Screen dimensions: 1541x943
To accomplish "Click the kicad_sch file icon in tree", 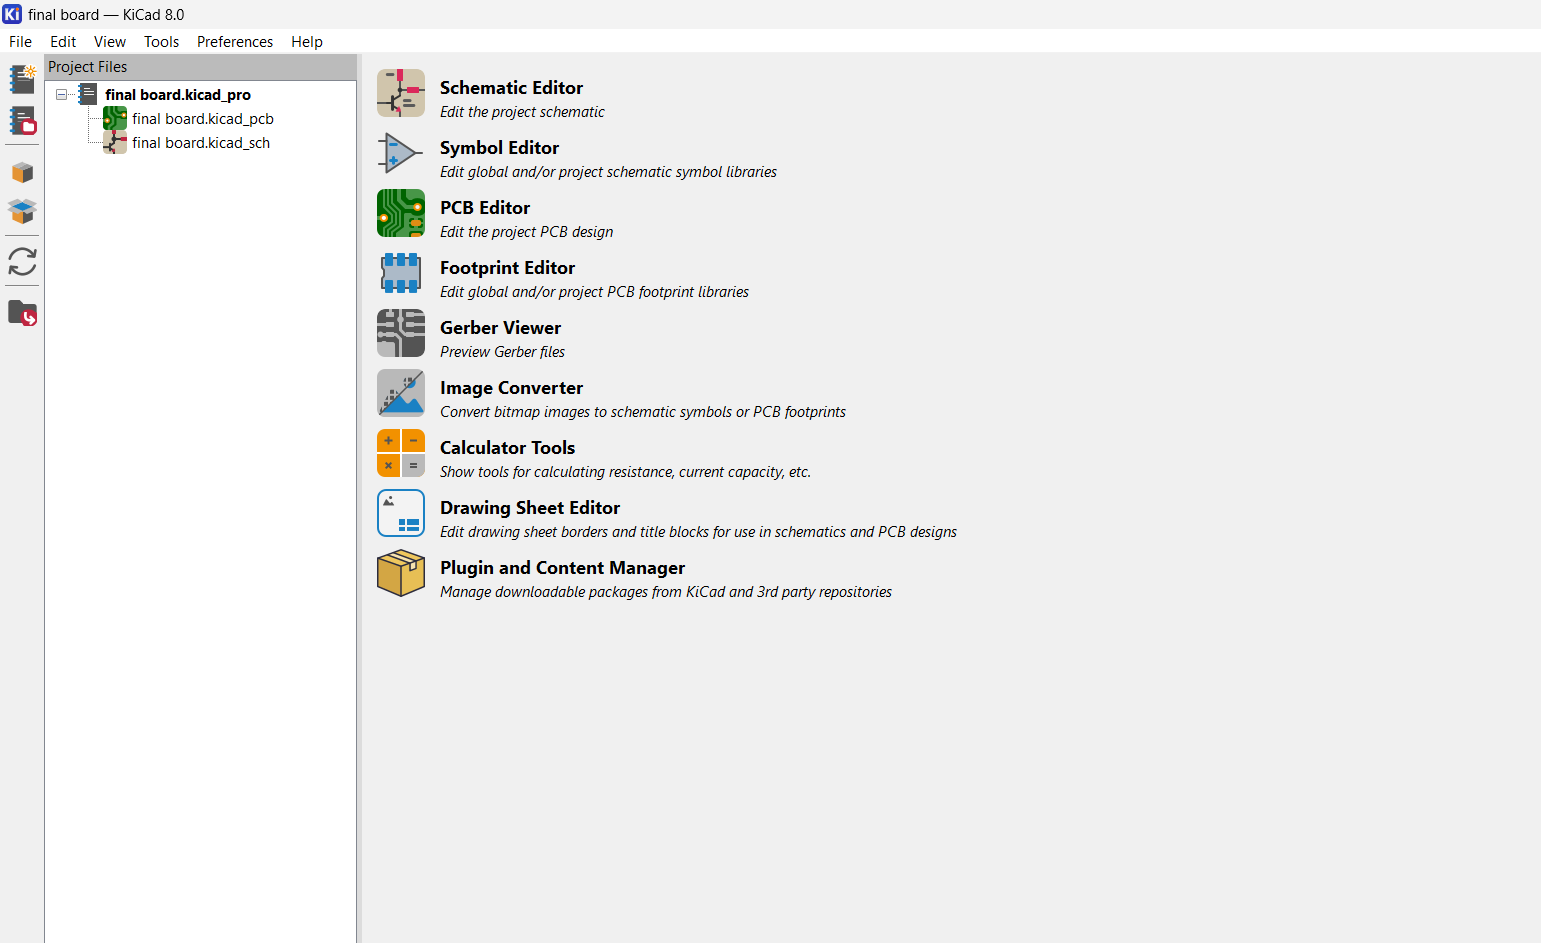I will (x=115, y=142).
